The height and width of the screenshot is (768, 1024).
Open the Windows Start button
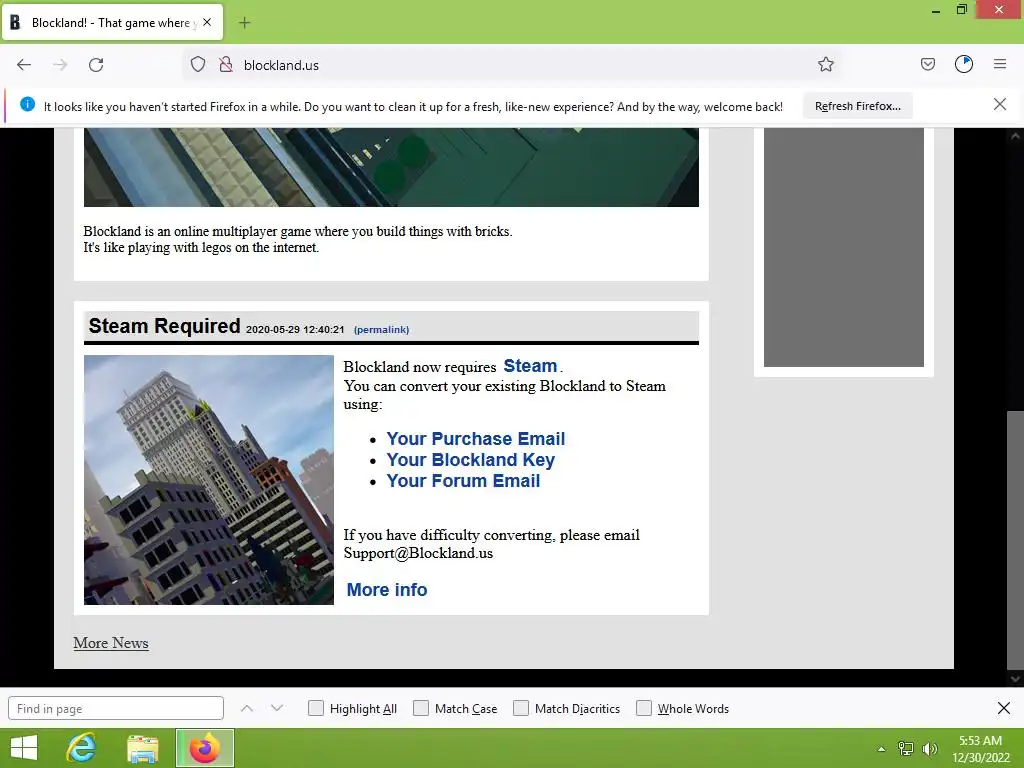click(24, 748)
